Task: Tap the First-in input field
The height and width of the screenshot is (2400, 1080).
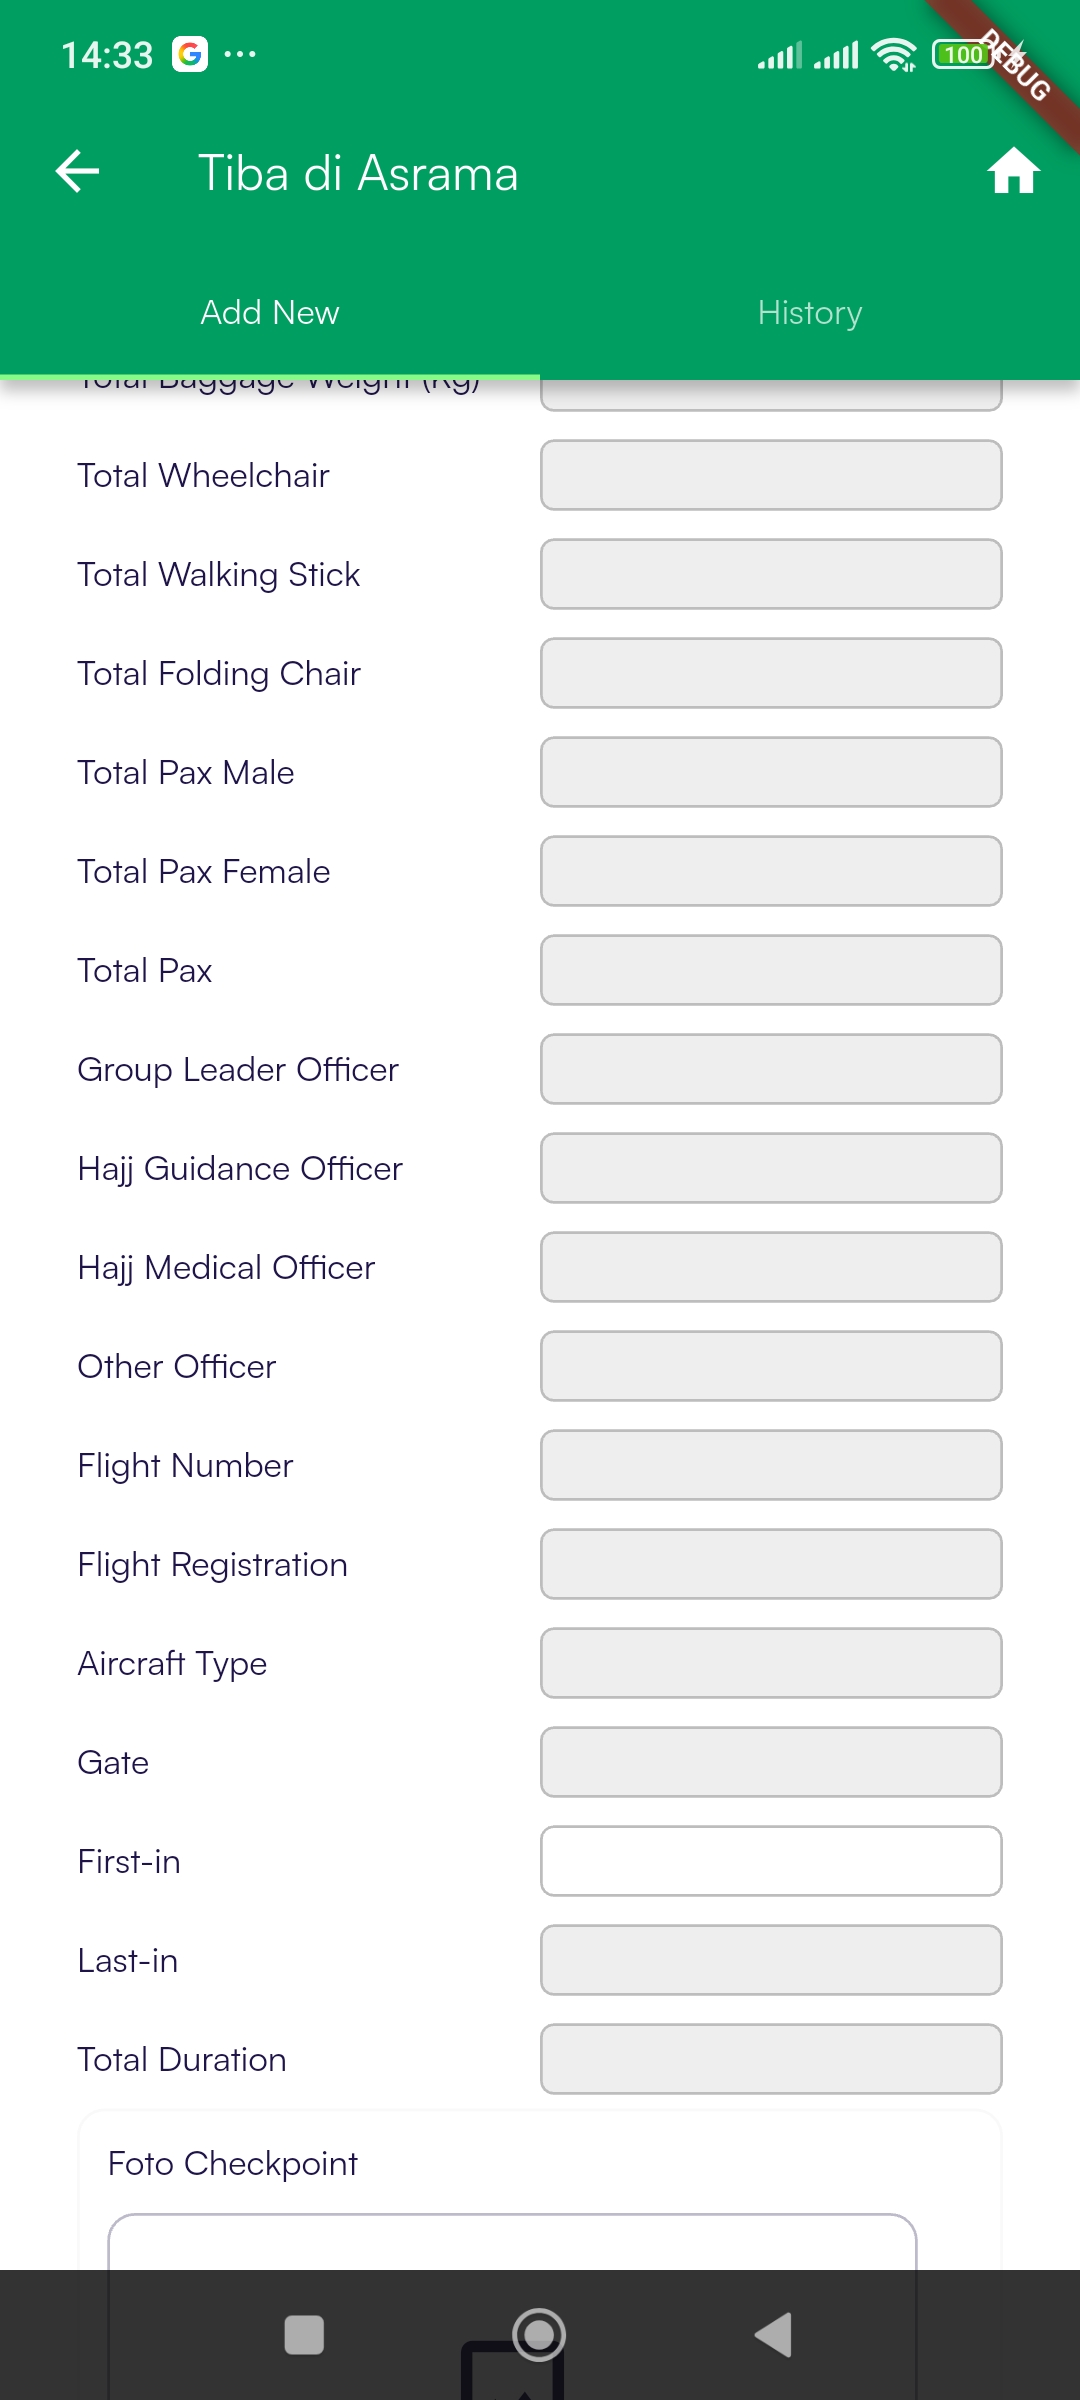Action: coord(771,1861)
